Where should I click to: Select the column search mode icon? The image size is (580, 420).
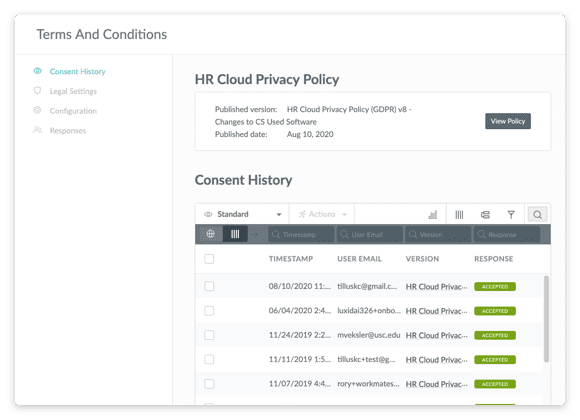coord(235,234)
